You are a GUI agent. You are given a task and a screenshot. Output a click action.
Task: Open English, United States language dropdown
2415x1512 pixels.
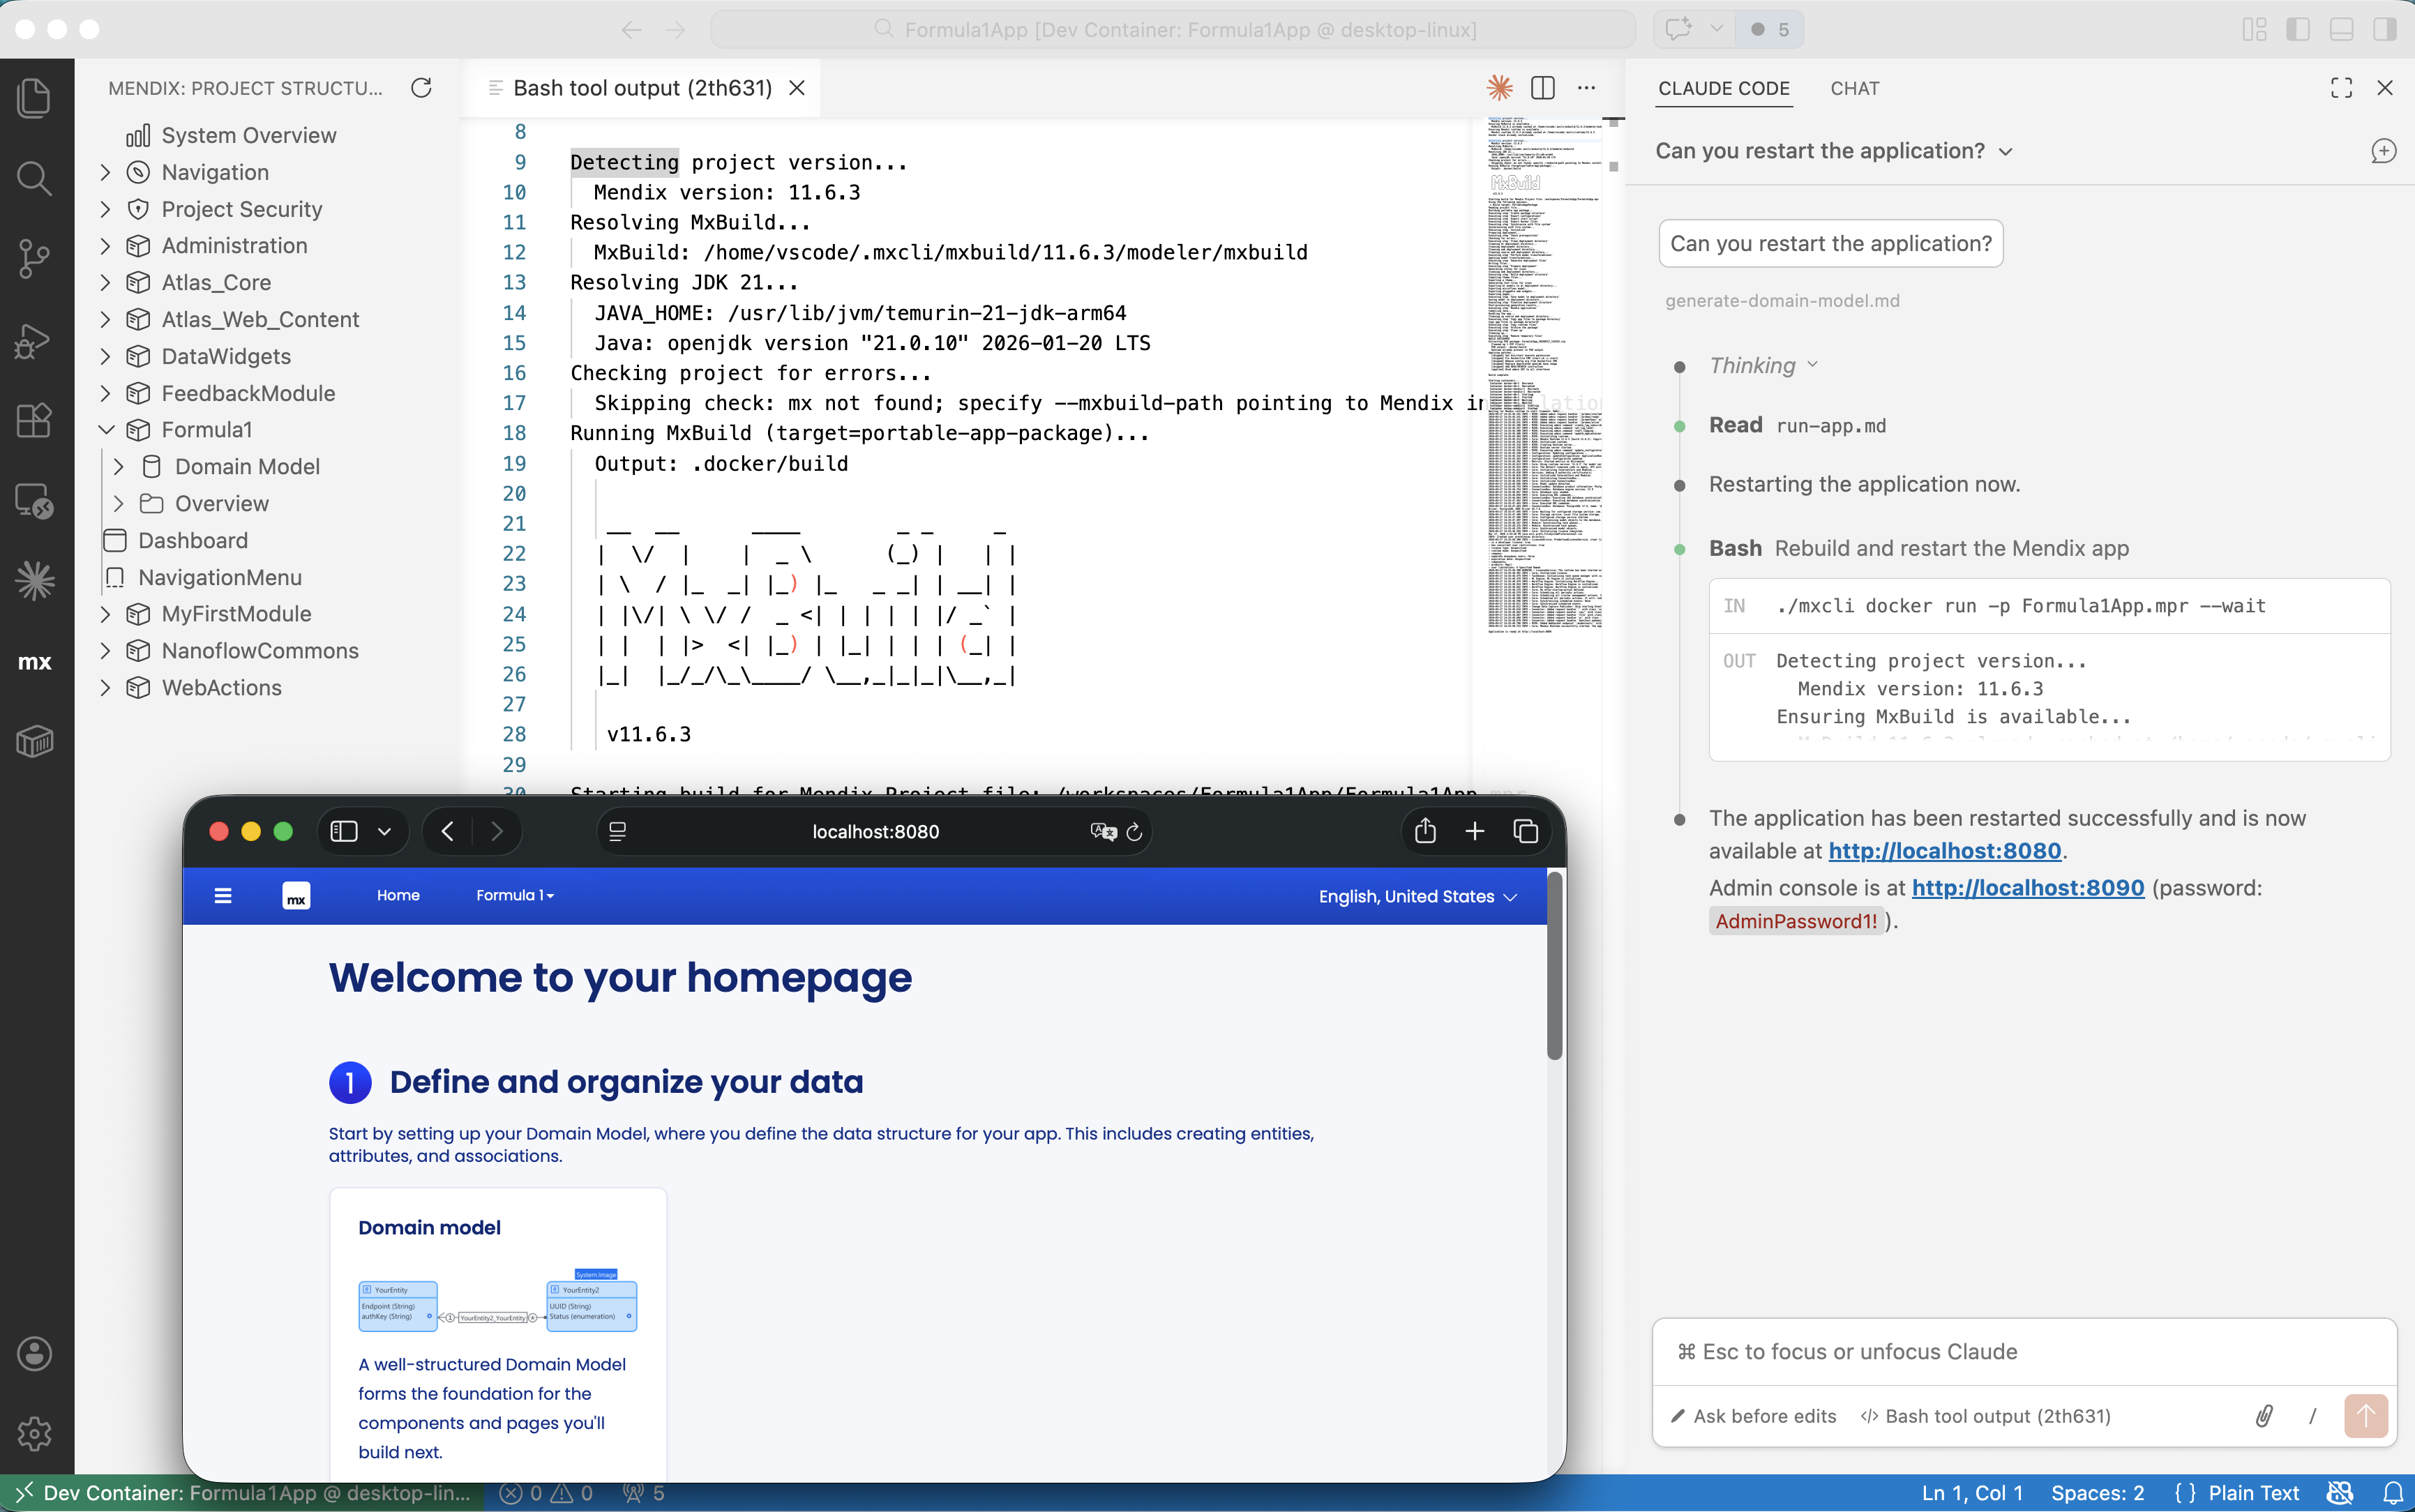click(1418, 897)
